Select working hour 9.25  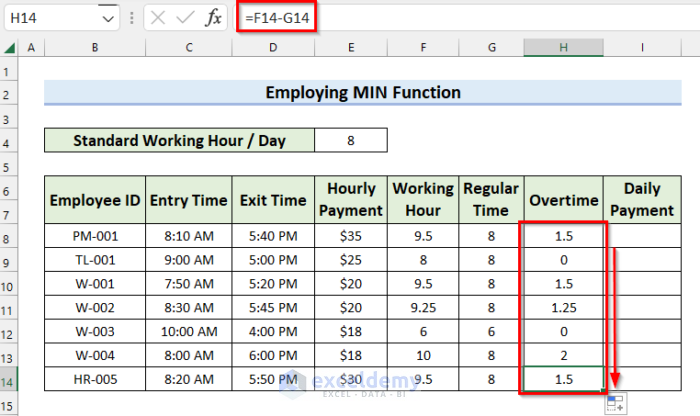[423, 308]
